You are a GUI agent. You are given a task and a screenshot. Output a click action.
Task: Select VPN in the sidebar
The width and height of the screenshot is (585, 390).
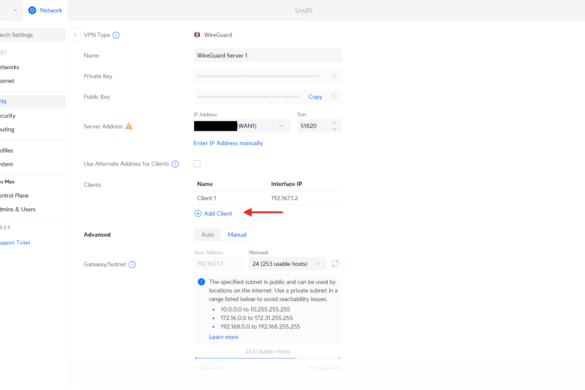pos(33,102)
